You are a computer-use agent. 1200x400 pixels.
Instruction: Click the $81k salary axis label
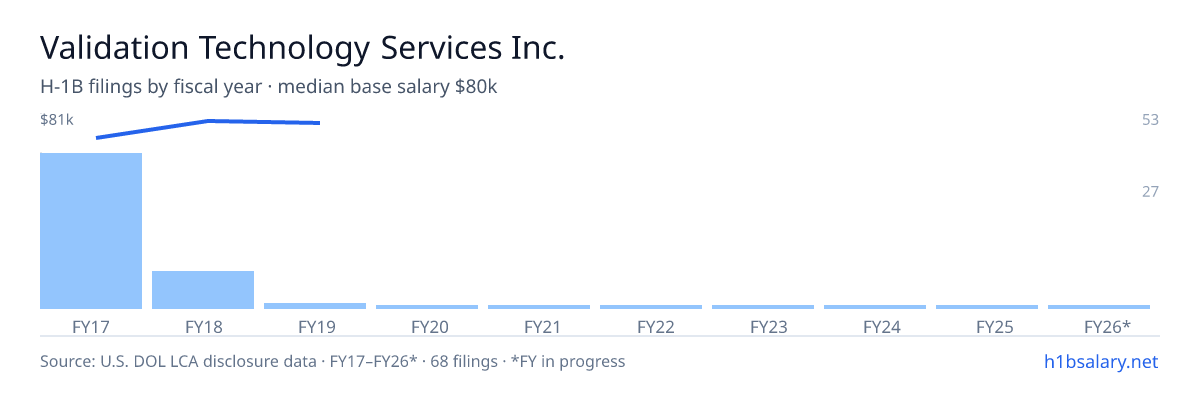(x=57, y=120)
